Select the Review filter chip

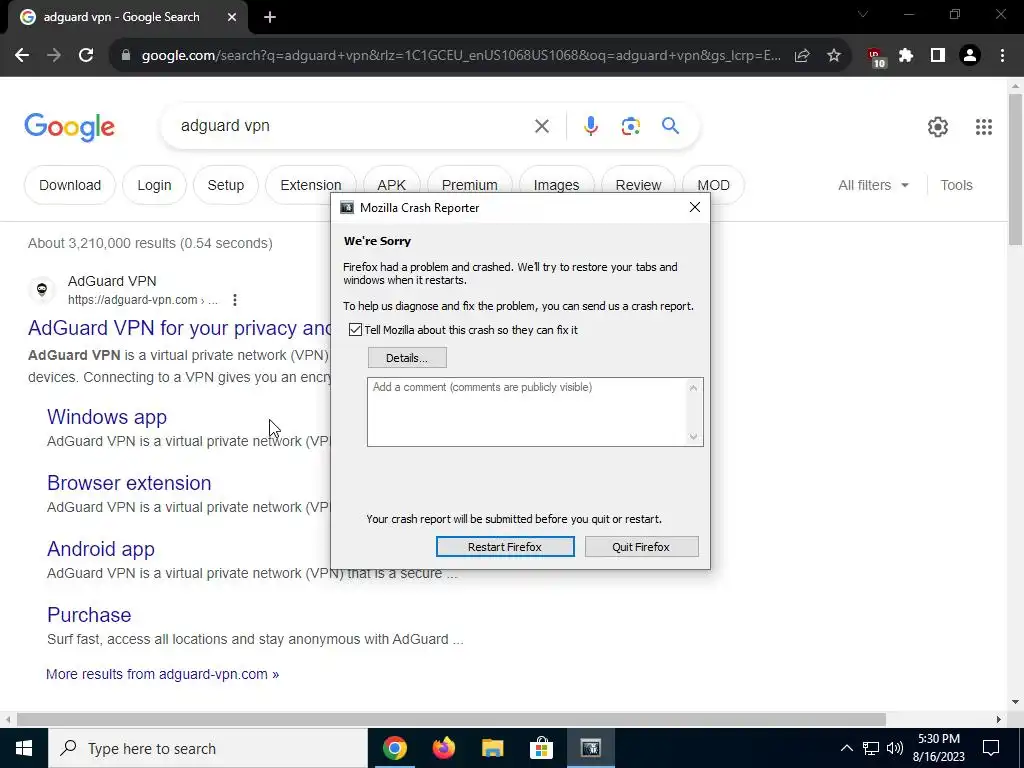pyautogui.click(x=638, y=180)
